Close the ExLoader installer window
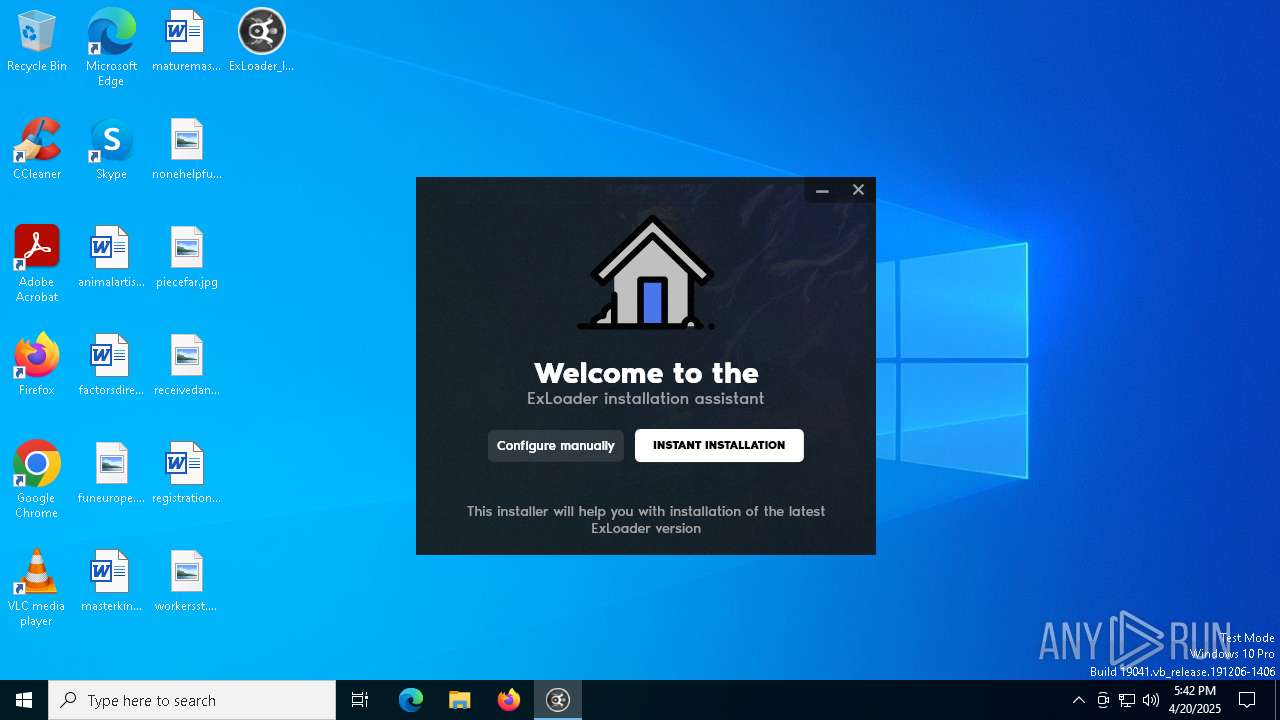Viewport: 1280px width, 720px height. point(858,190)
